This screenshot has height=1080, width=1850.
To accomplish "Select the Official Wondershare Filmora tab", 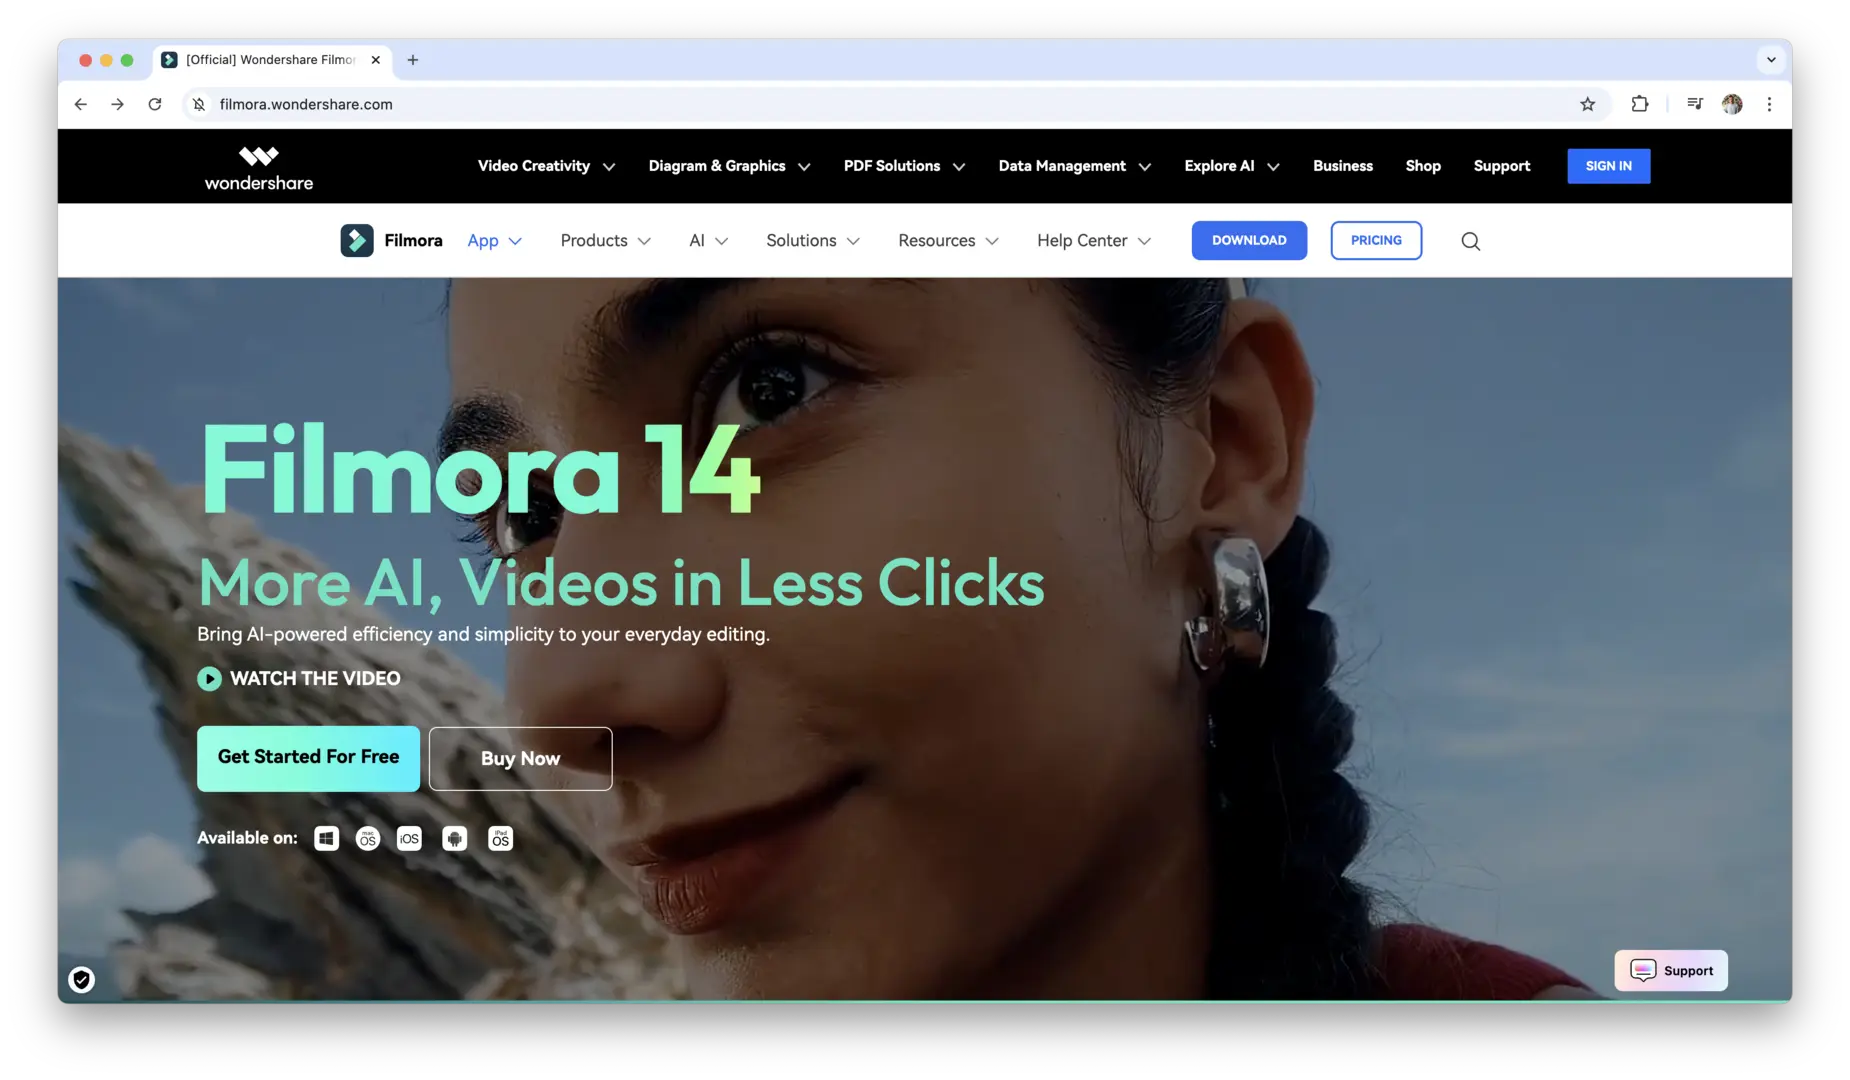I will pos(272,60).
